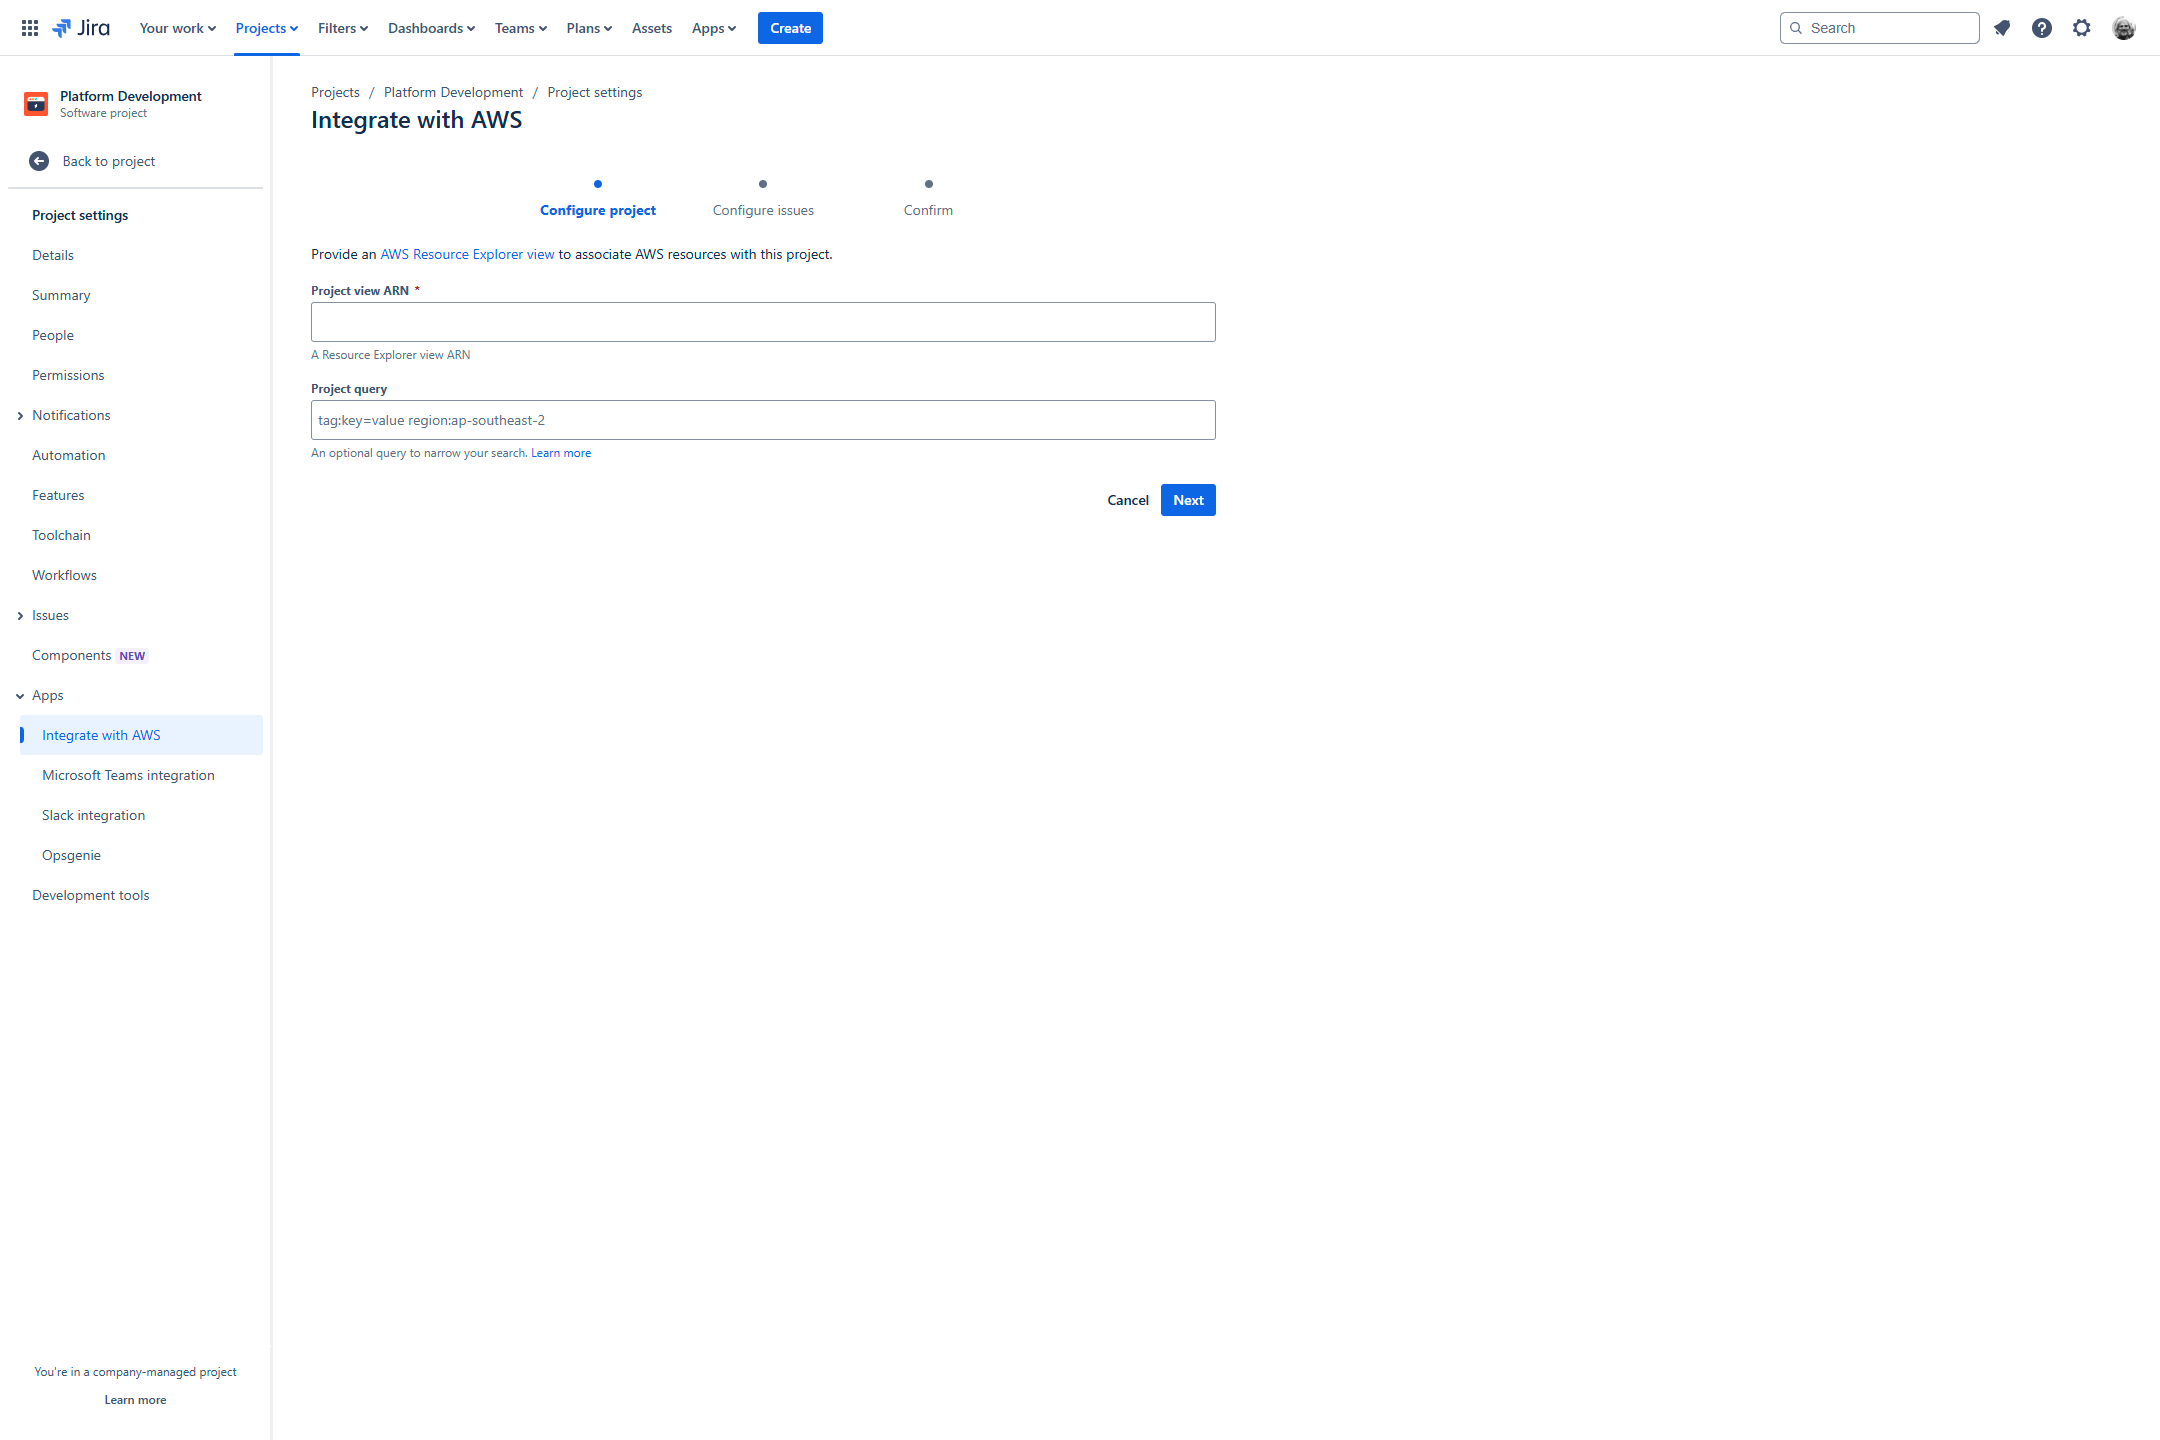Open the app switcher grid icon
The height and width of the screenshot is (1440, 2160).
coord(30,28)
